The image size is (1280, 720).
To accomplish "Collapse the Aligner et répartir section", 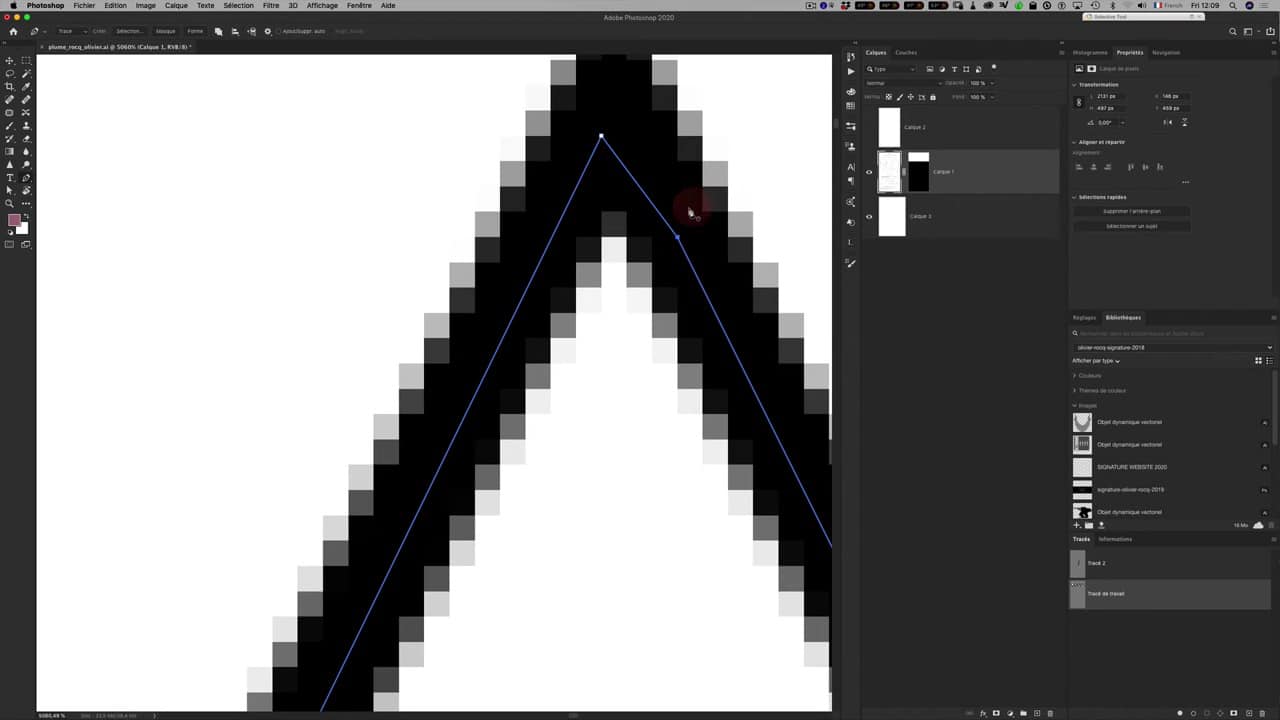I will (x=1075, y=142).
